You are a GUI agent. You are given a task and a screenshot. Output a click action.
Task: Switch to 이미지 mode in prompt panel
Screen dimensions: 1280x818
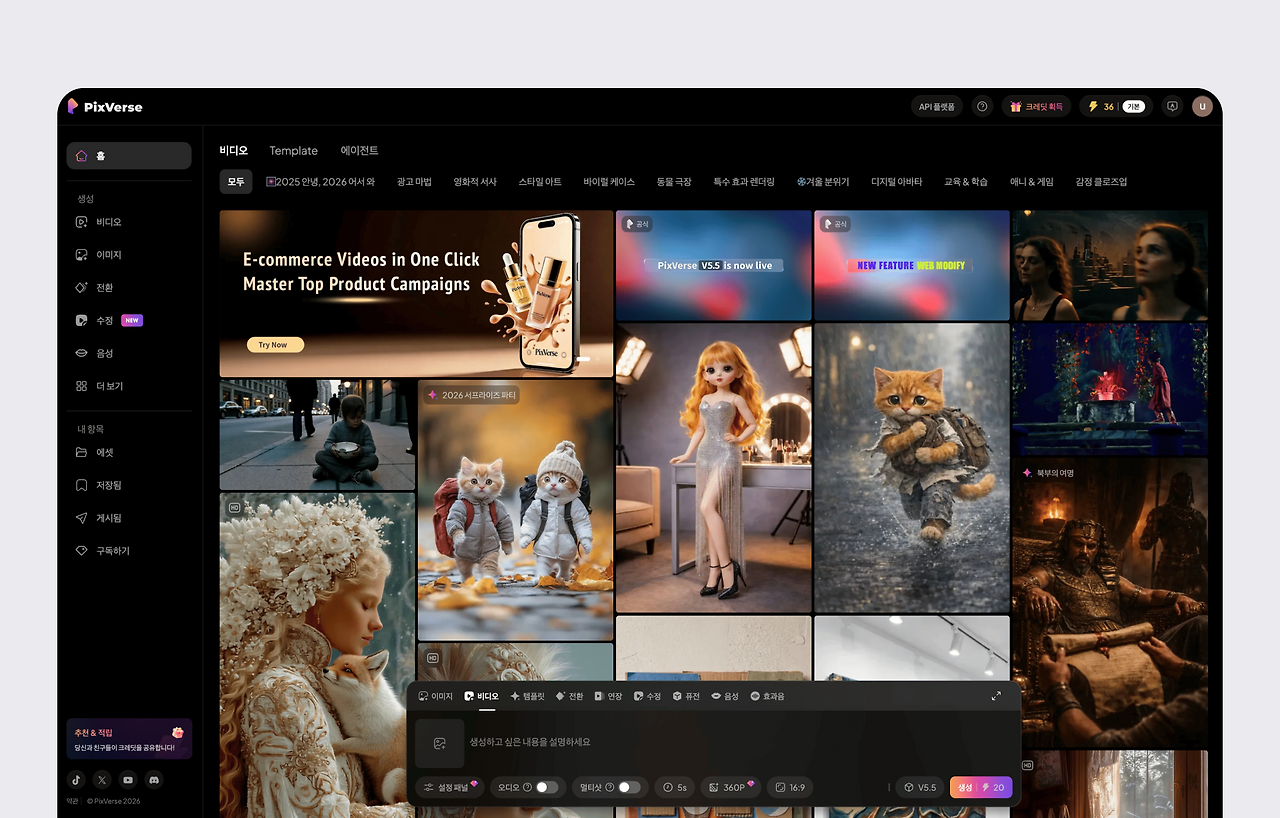(435, 696)
